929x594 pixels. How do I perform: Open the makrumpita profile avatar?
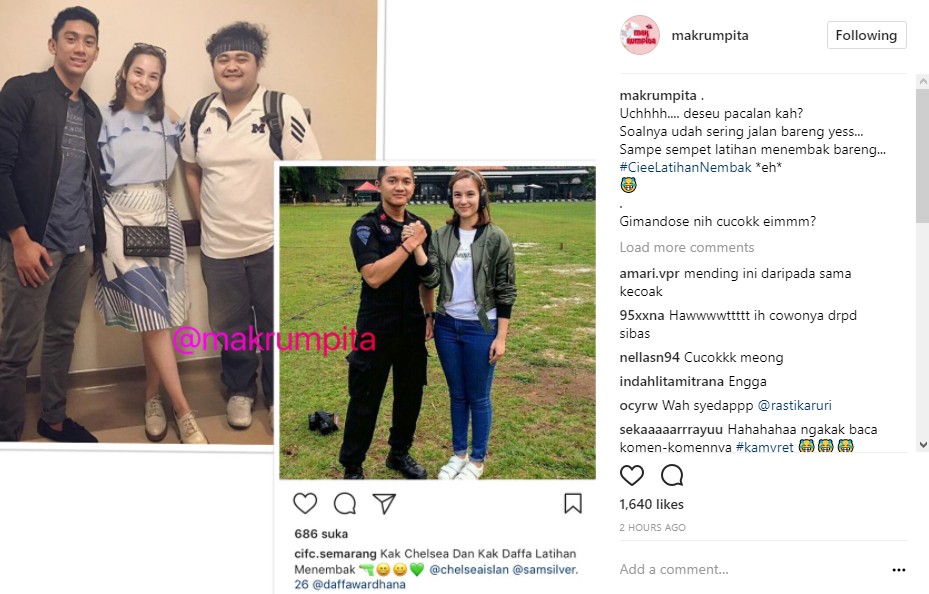[x=639, y=36]
